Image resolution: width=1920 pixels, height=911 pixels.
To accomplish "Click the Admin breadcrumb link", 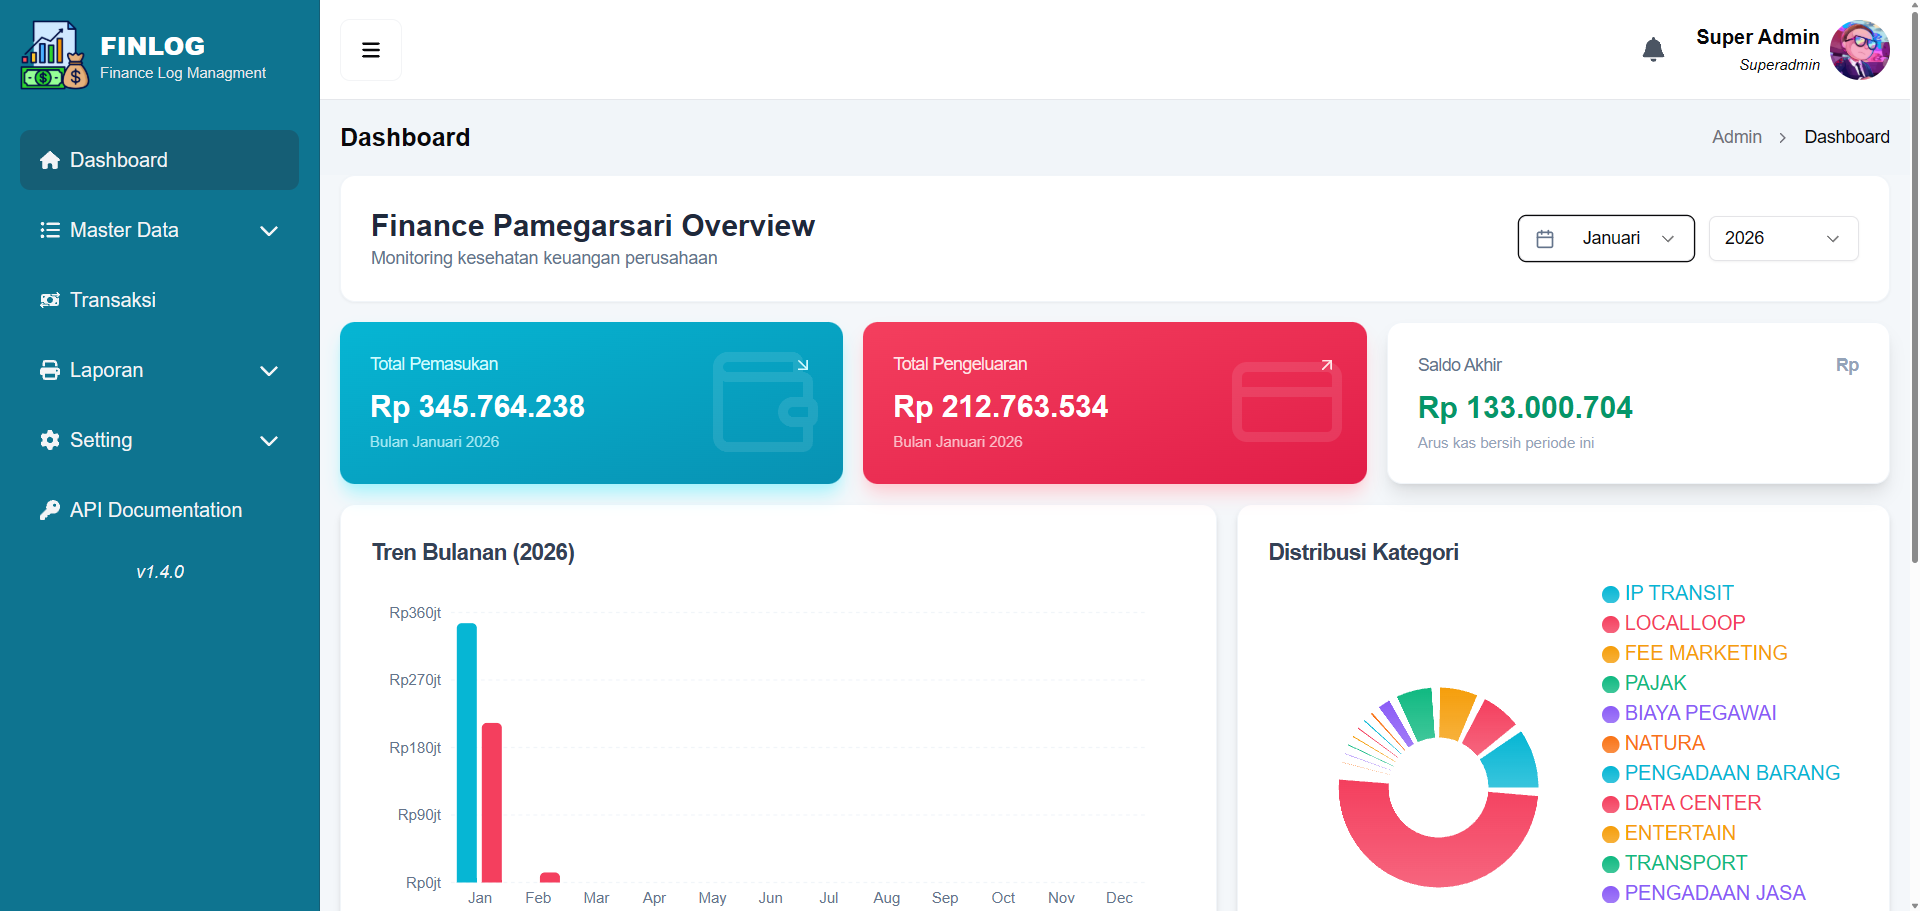I will click(1736, 136).
